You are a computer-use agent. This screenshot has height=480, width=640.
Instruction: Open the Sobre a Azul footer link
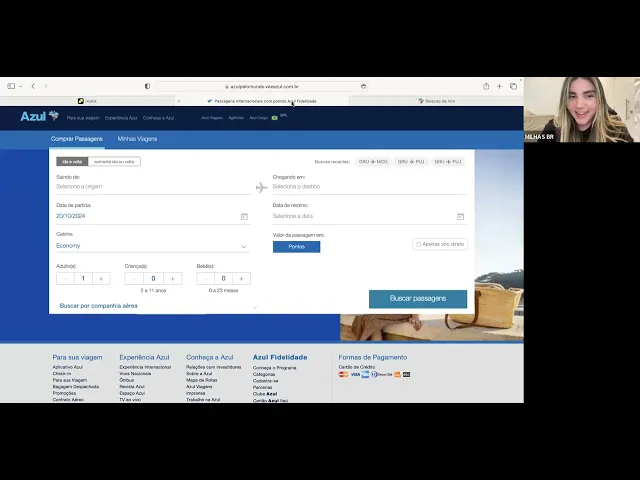coord(199,373)
